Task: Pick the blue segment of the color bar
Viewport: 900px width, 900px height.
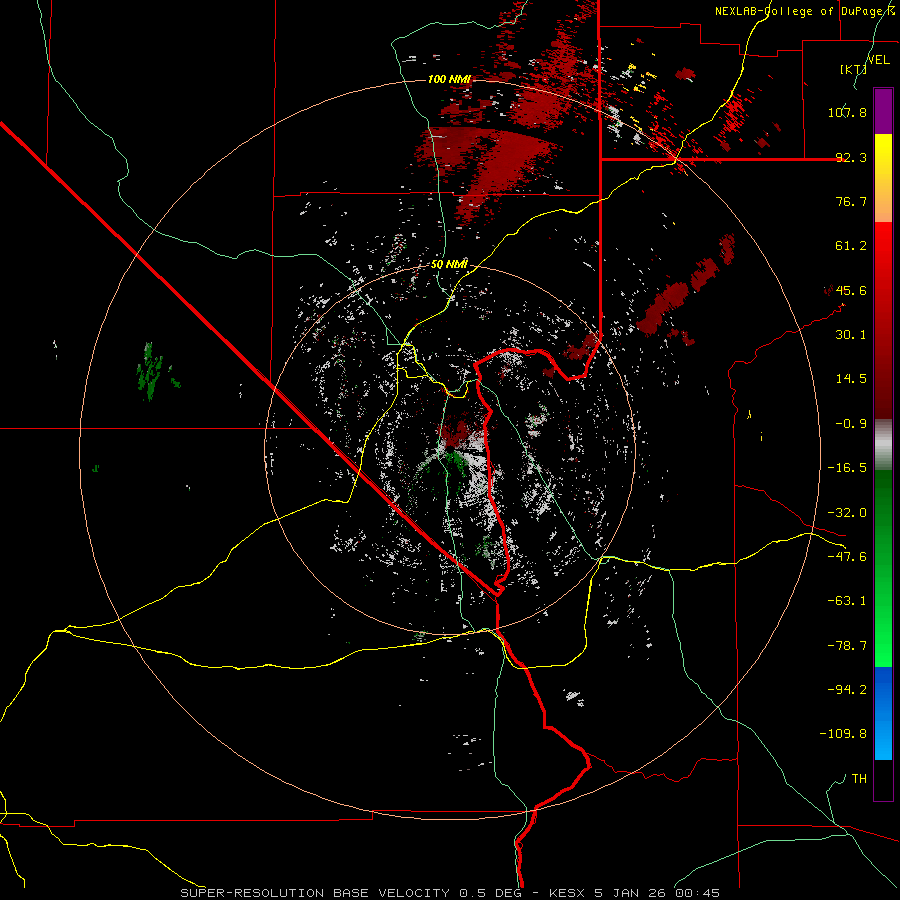Action: coord(883,713)
